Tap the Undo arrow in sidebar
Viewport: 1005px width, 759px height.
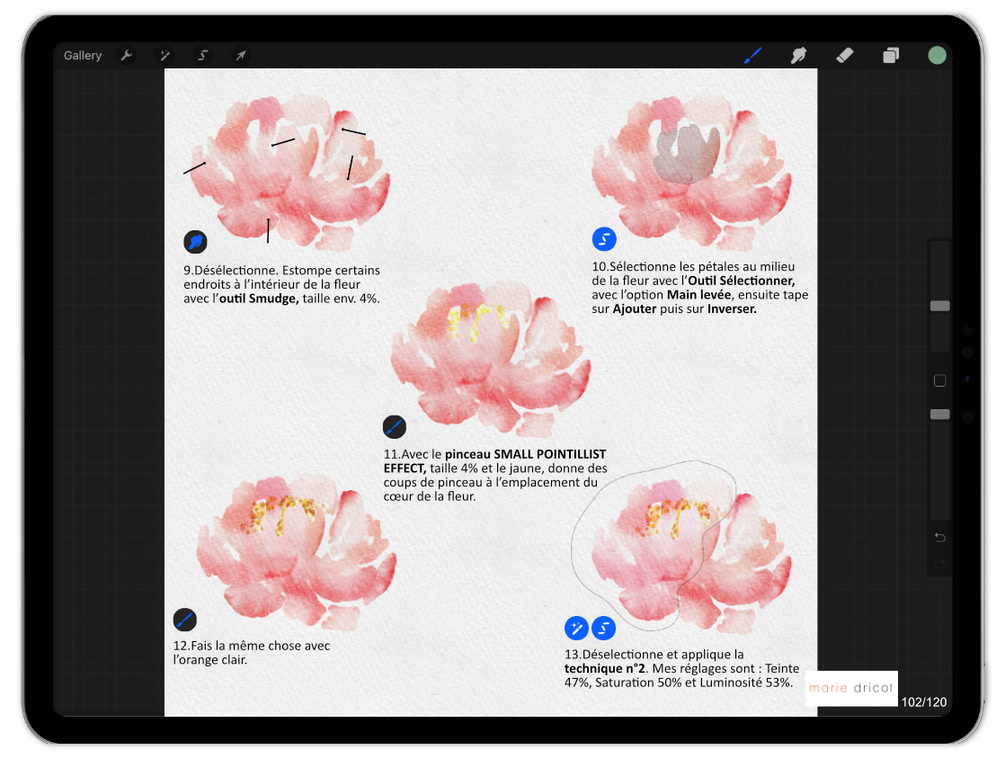940,537
